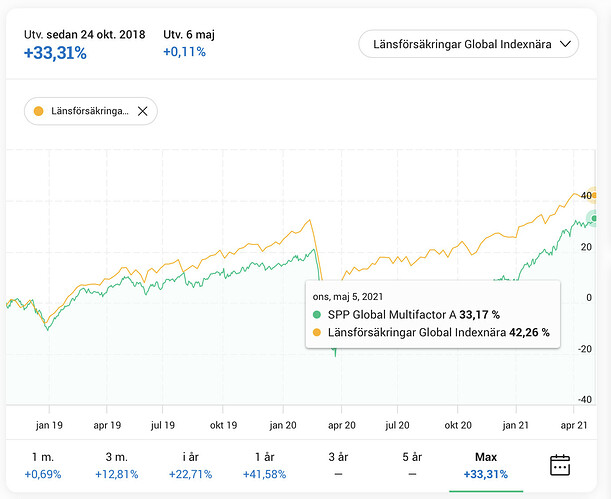The width and height of the screenshot is (611, 499).
Task: Click the dropdown chevron arrow
Action: click(565, 44)
